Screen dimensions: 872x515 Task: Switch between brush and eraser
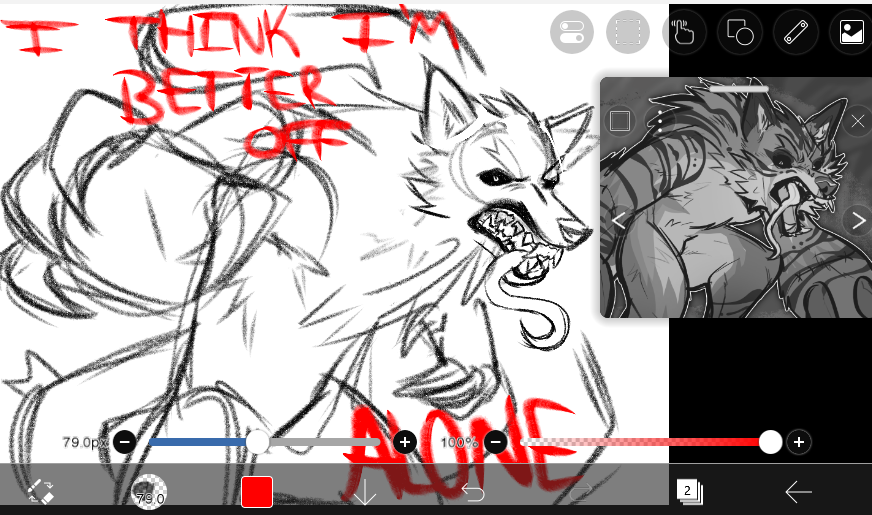click(x=41, y=491)
